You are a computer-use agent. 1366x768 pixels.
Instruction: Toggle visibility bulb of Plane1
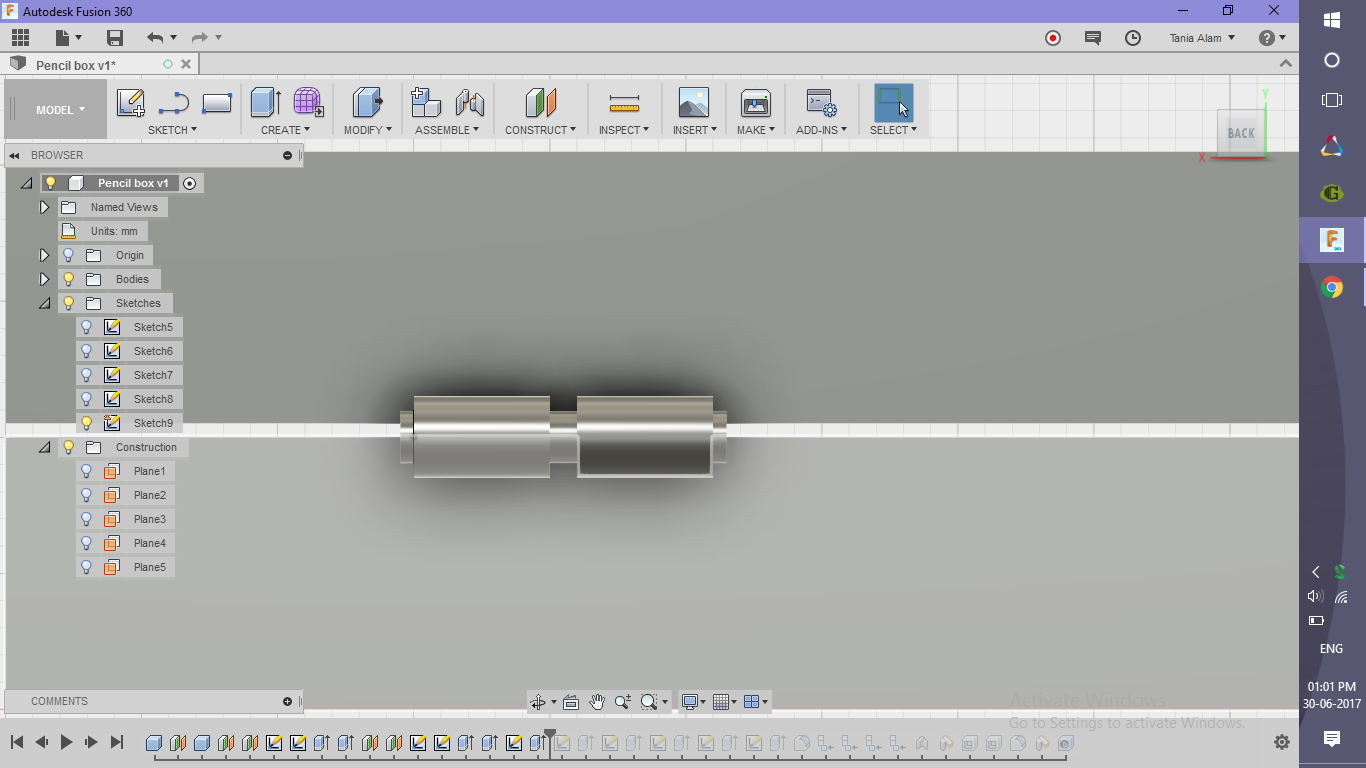coord(87,471)
